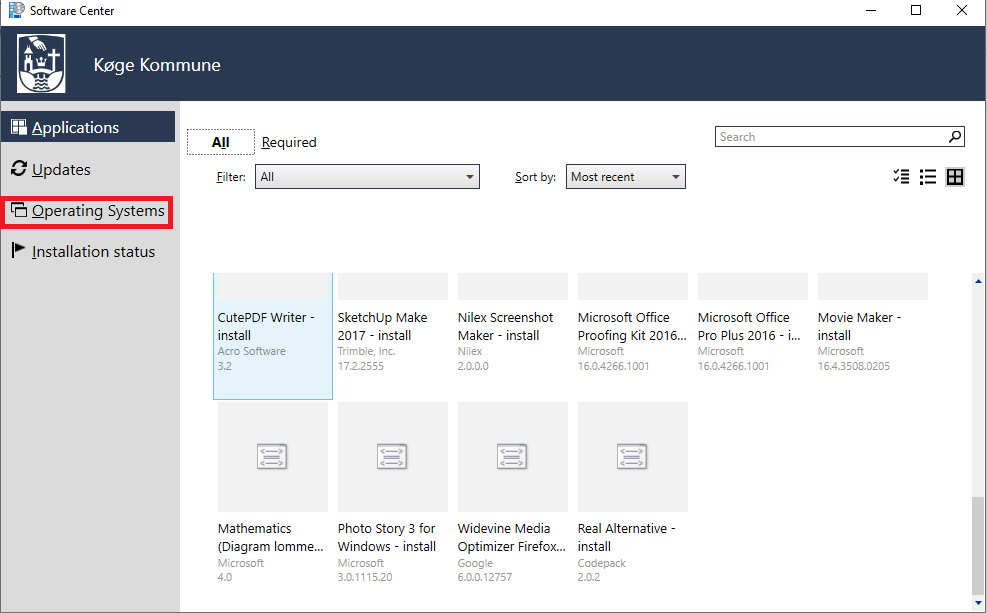Click the search magnifier icon

pyautogui.click(x=955, y=137)
